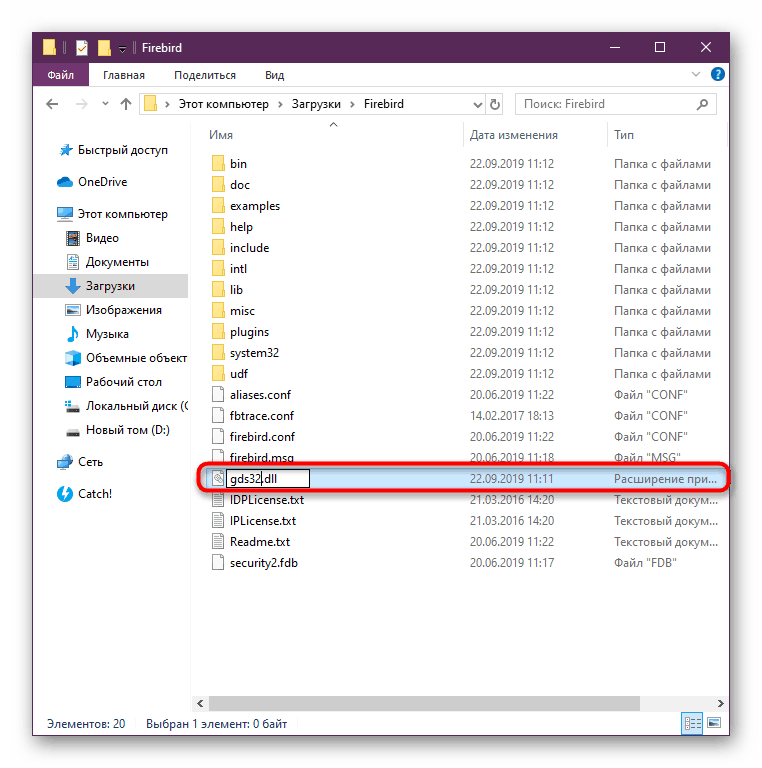
Task: Select the doc folder icon
Action: point(218,185)
